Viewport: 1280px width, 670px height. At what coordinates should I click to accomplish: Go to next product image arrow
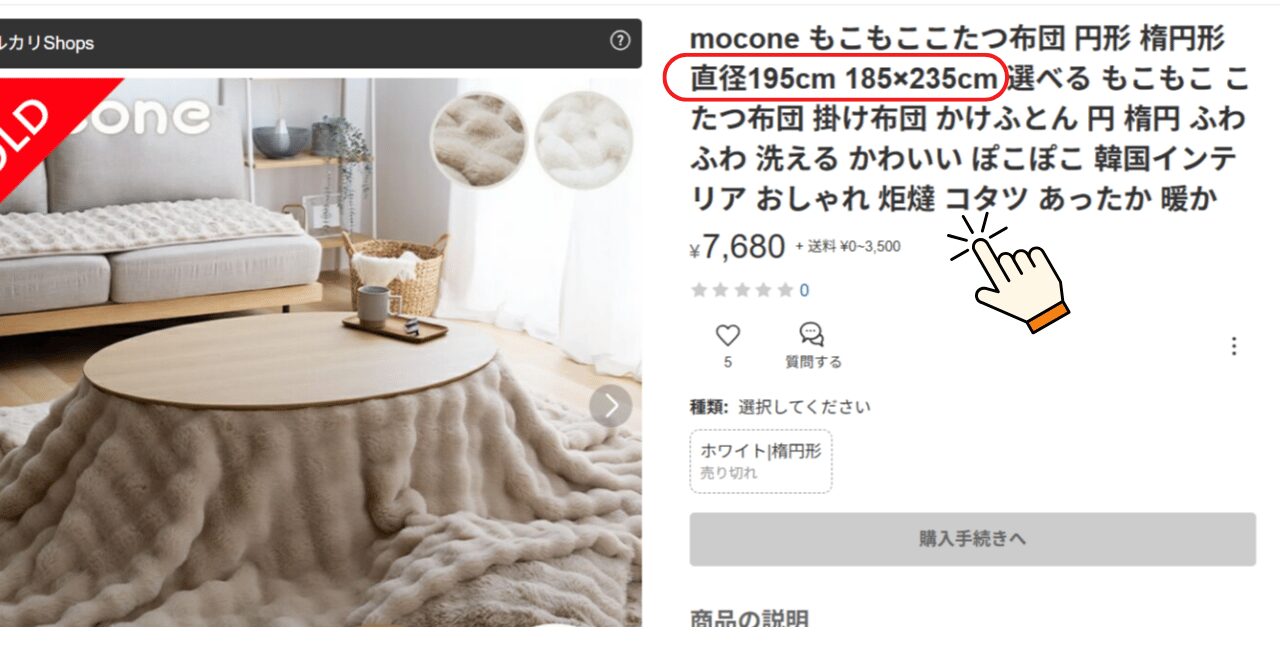(x=611, y=406)
